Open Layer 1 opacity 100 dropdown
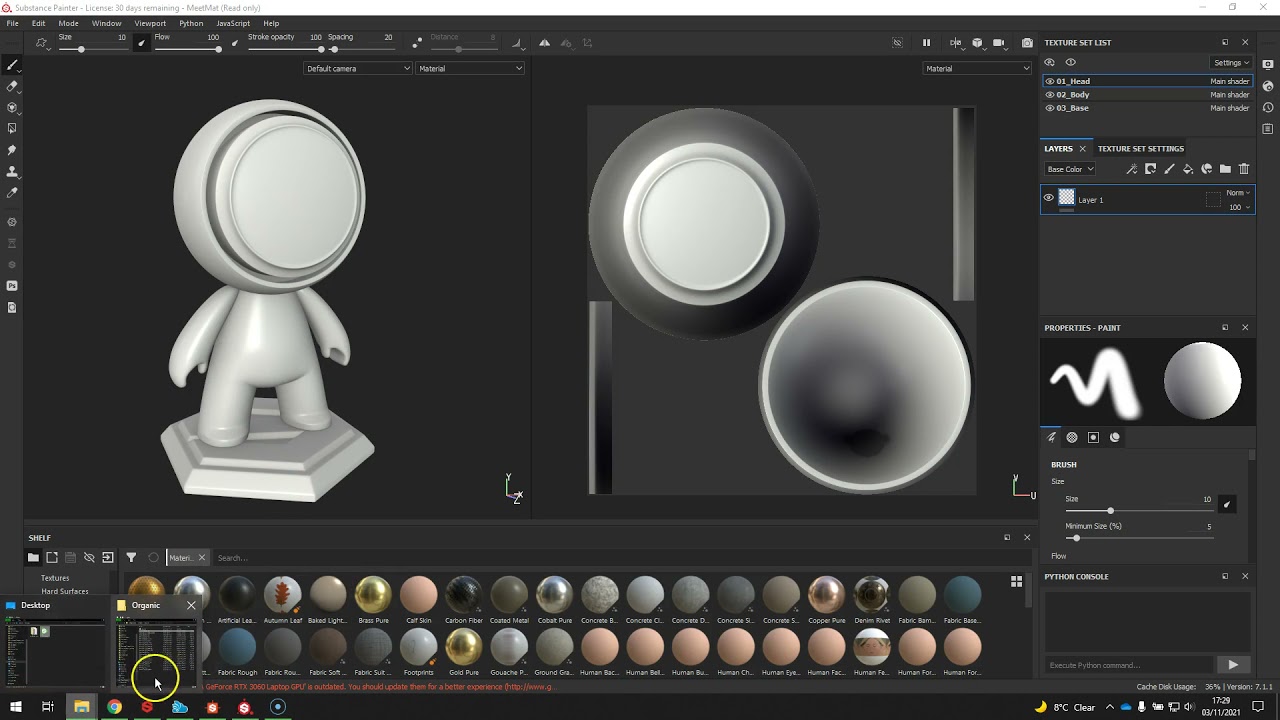Image resolution: width=1280 pixels, height=720 pixels. click(x=1239, y=207)
